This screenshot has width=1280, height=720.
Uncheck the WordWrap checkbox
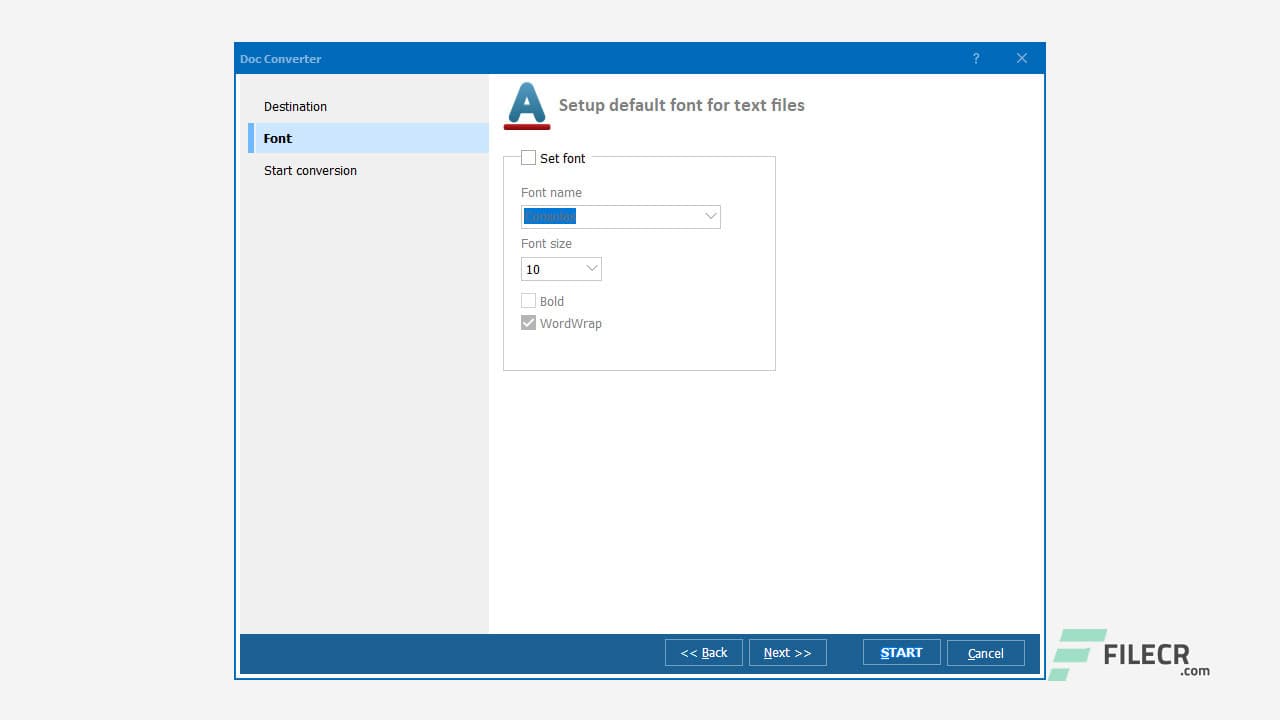click(x=528, y=322)
